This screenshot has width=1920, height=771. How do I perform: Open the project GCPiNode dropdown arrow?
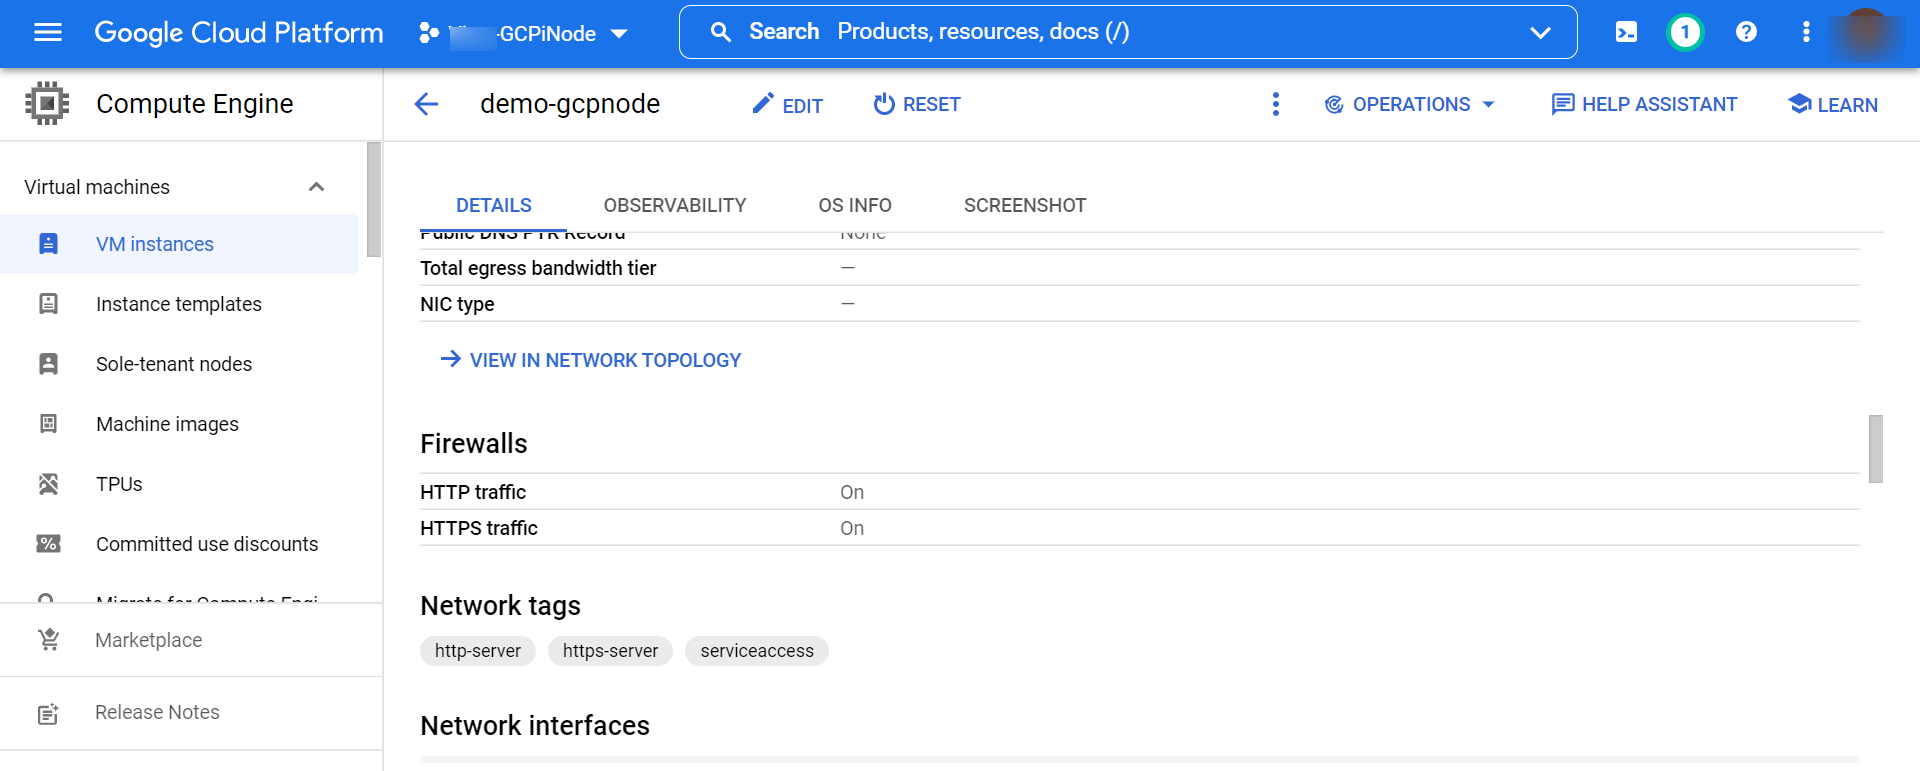coord(619,34)
